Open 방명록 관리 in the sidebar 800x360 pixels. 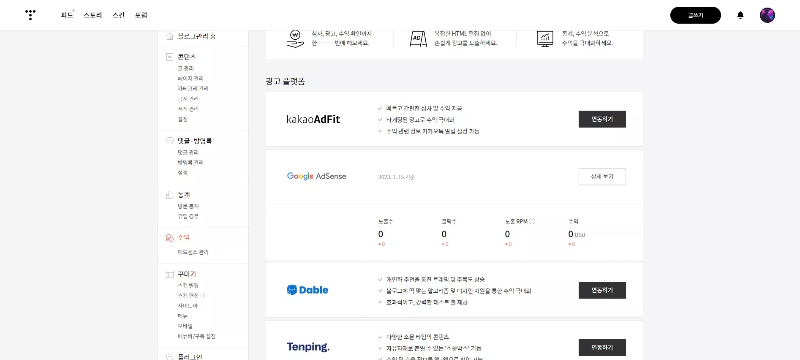click(190, 162)
